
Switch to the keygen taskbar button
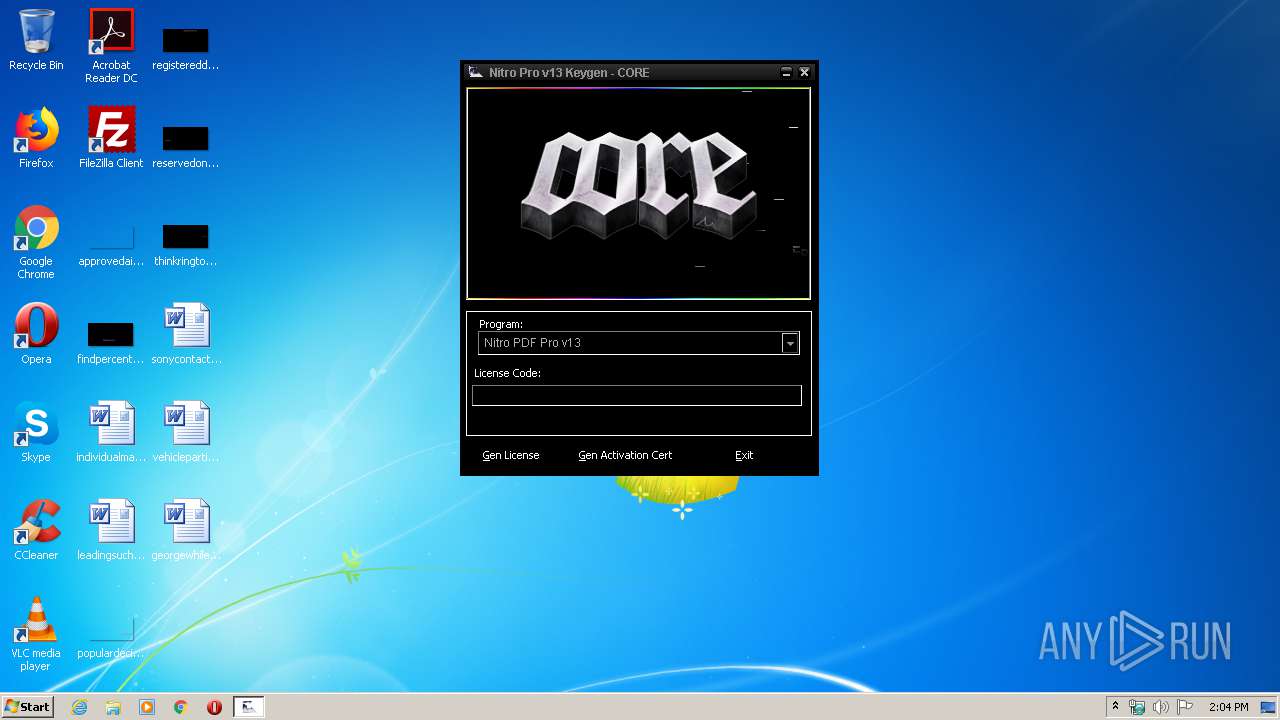[248, 707]
